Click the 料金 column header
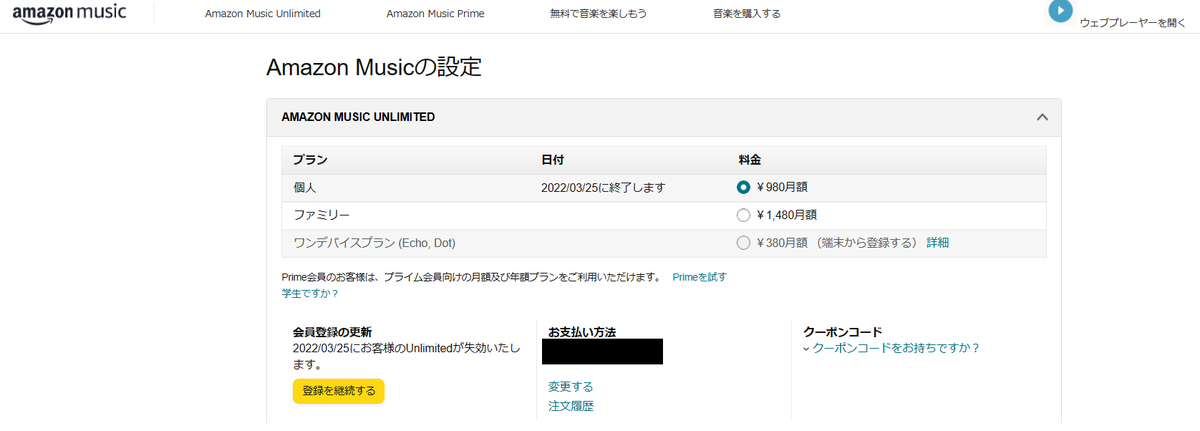Viewport: 1200px width, 431px height. [750, 160]
